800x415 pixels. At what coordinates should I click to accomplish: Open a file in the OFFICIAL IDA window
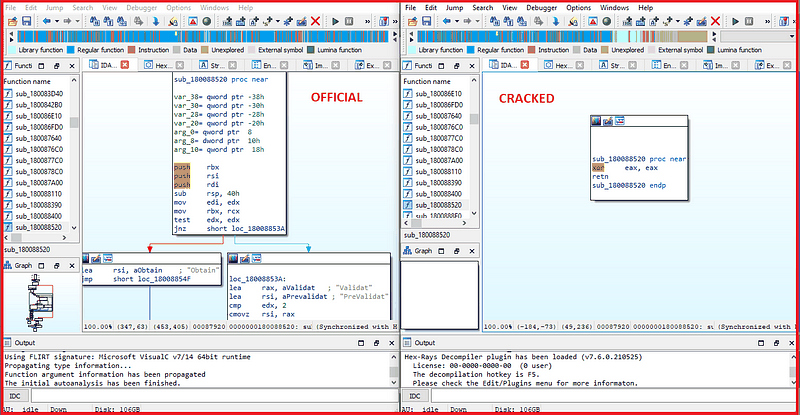[12, 21]
